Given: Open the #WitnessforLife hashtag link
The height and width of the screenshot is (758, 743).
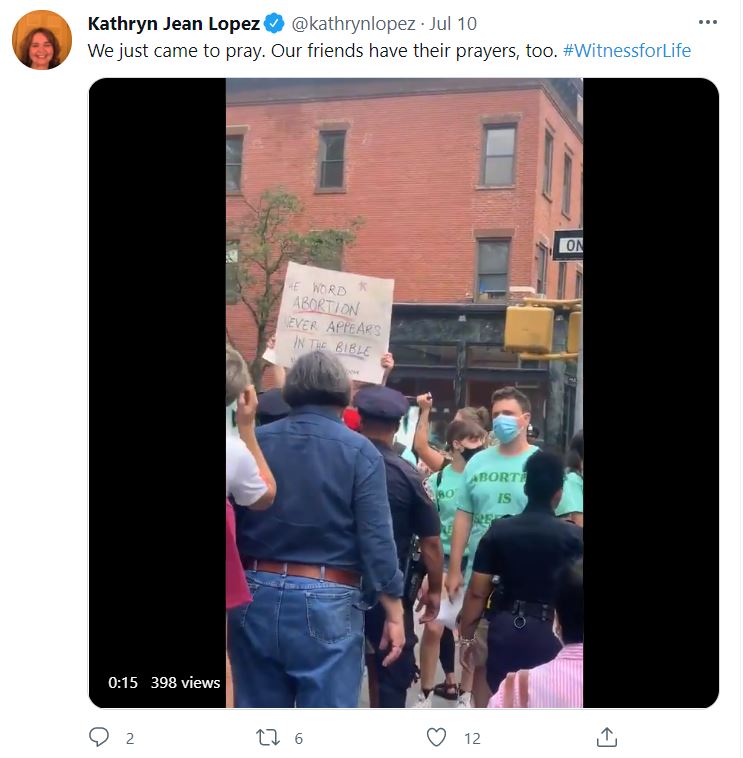Looking at the screenshot, I should pyautogui.click(x=627, y=51).
